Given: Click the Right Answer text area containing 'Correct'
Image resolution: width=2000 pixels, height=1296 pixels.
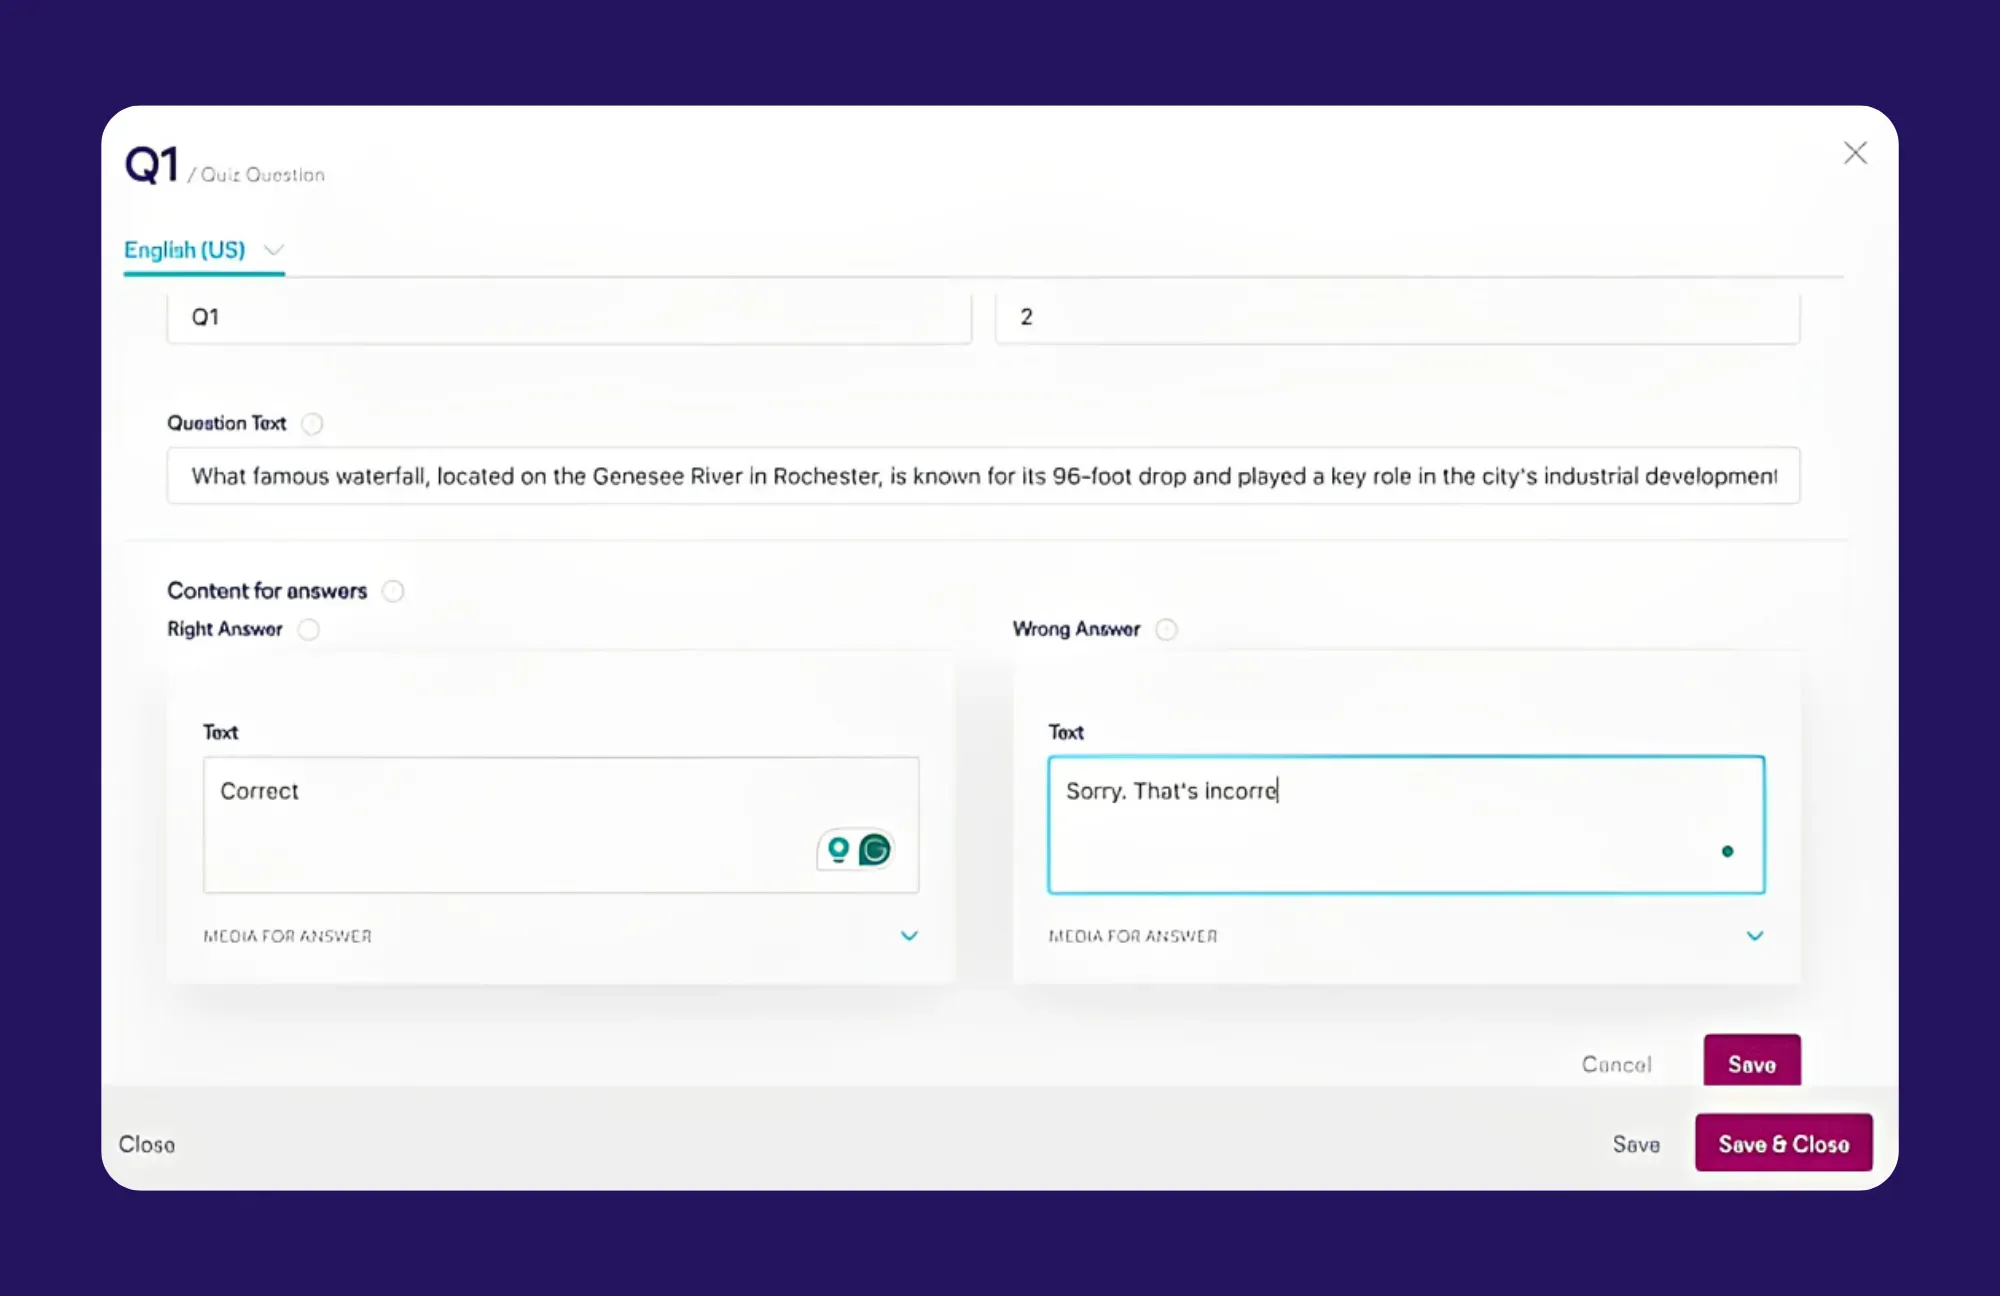Looking at the screenshot, I should pyautogui.click(x=500, y=824).
